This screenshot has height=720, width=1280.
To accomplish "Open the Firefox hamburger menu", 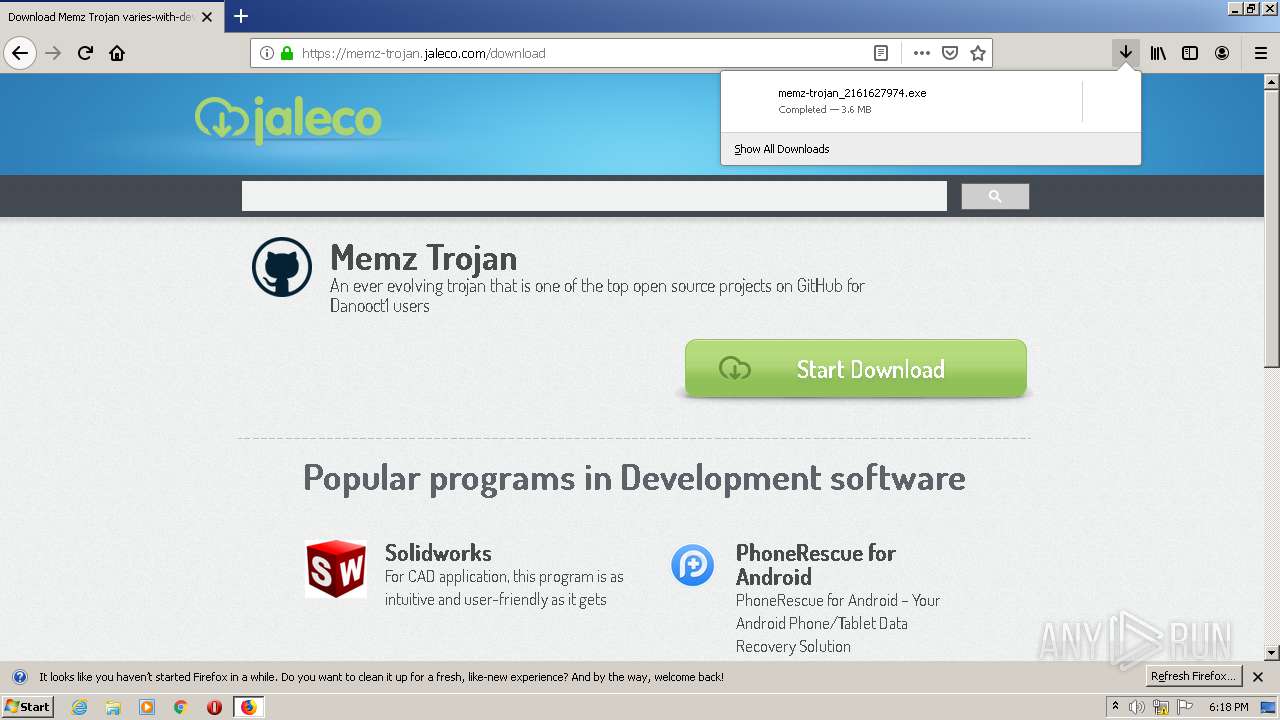I will pos(1260,53).
